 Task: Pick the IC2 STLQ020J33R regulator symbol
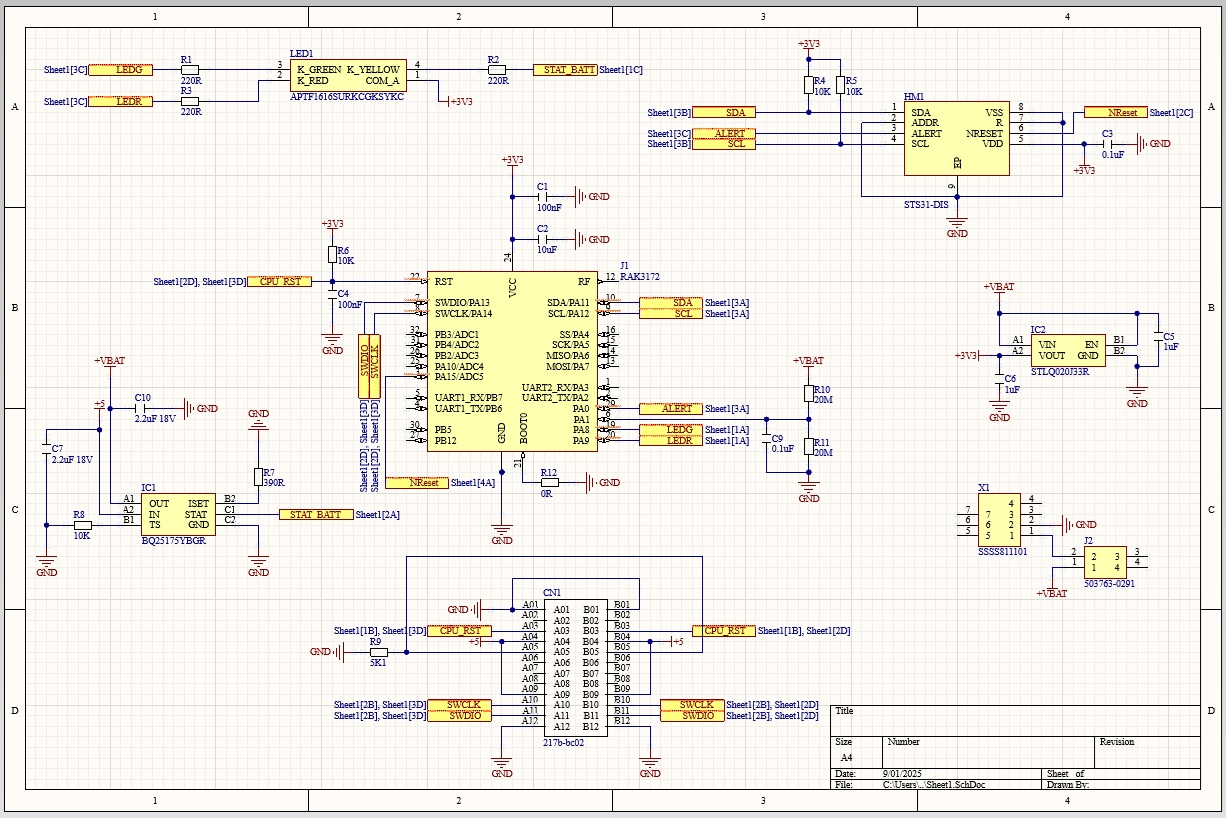[x=1068, y=350]
